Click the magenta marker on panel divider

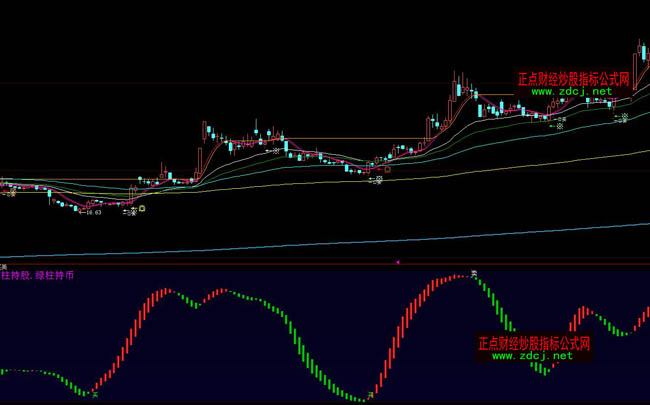[398, 262]
